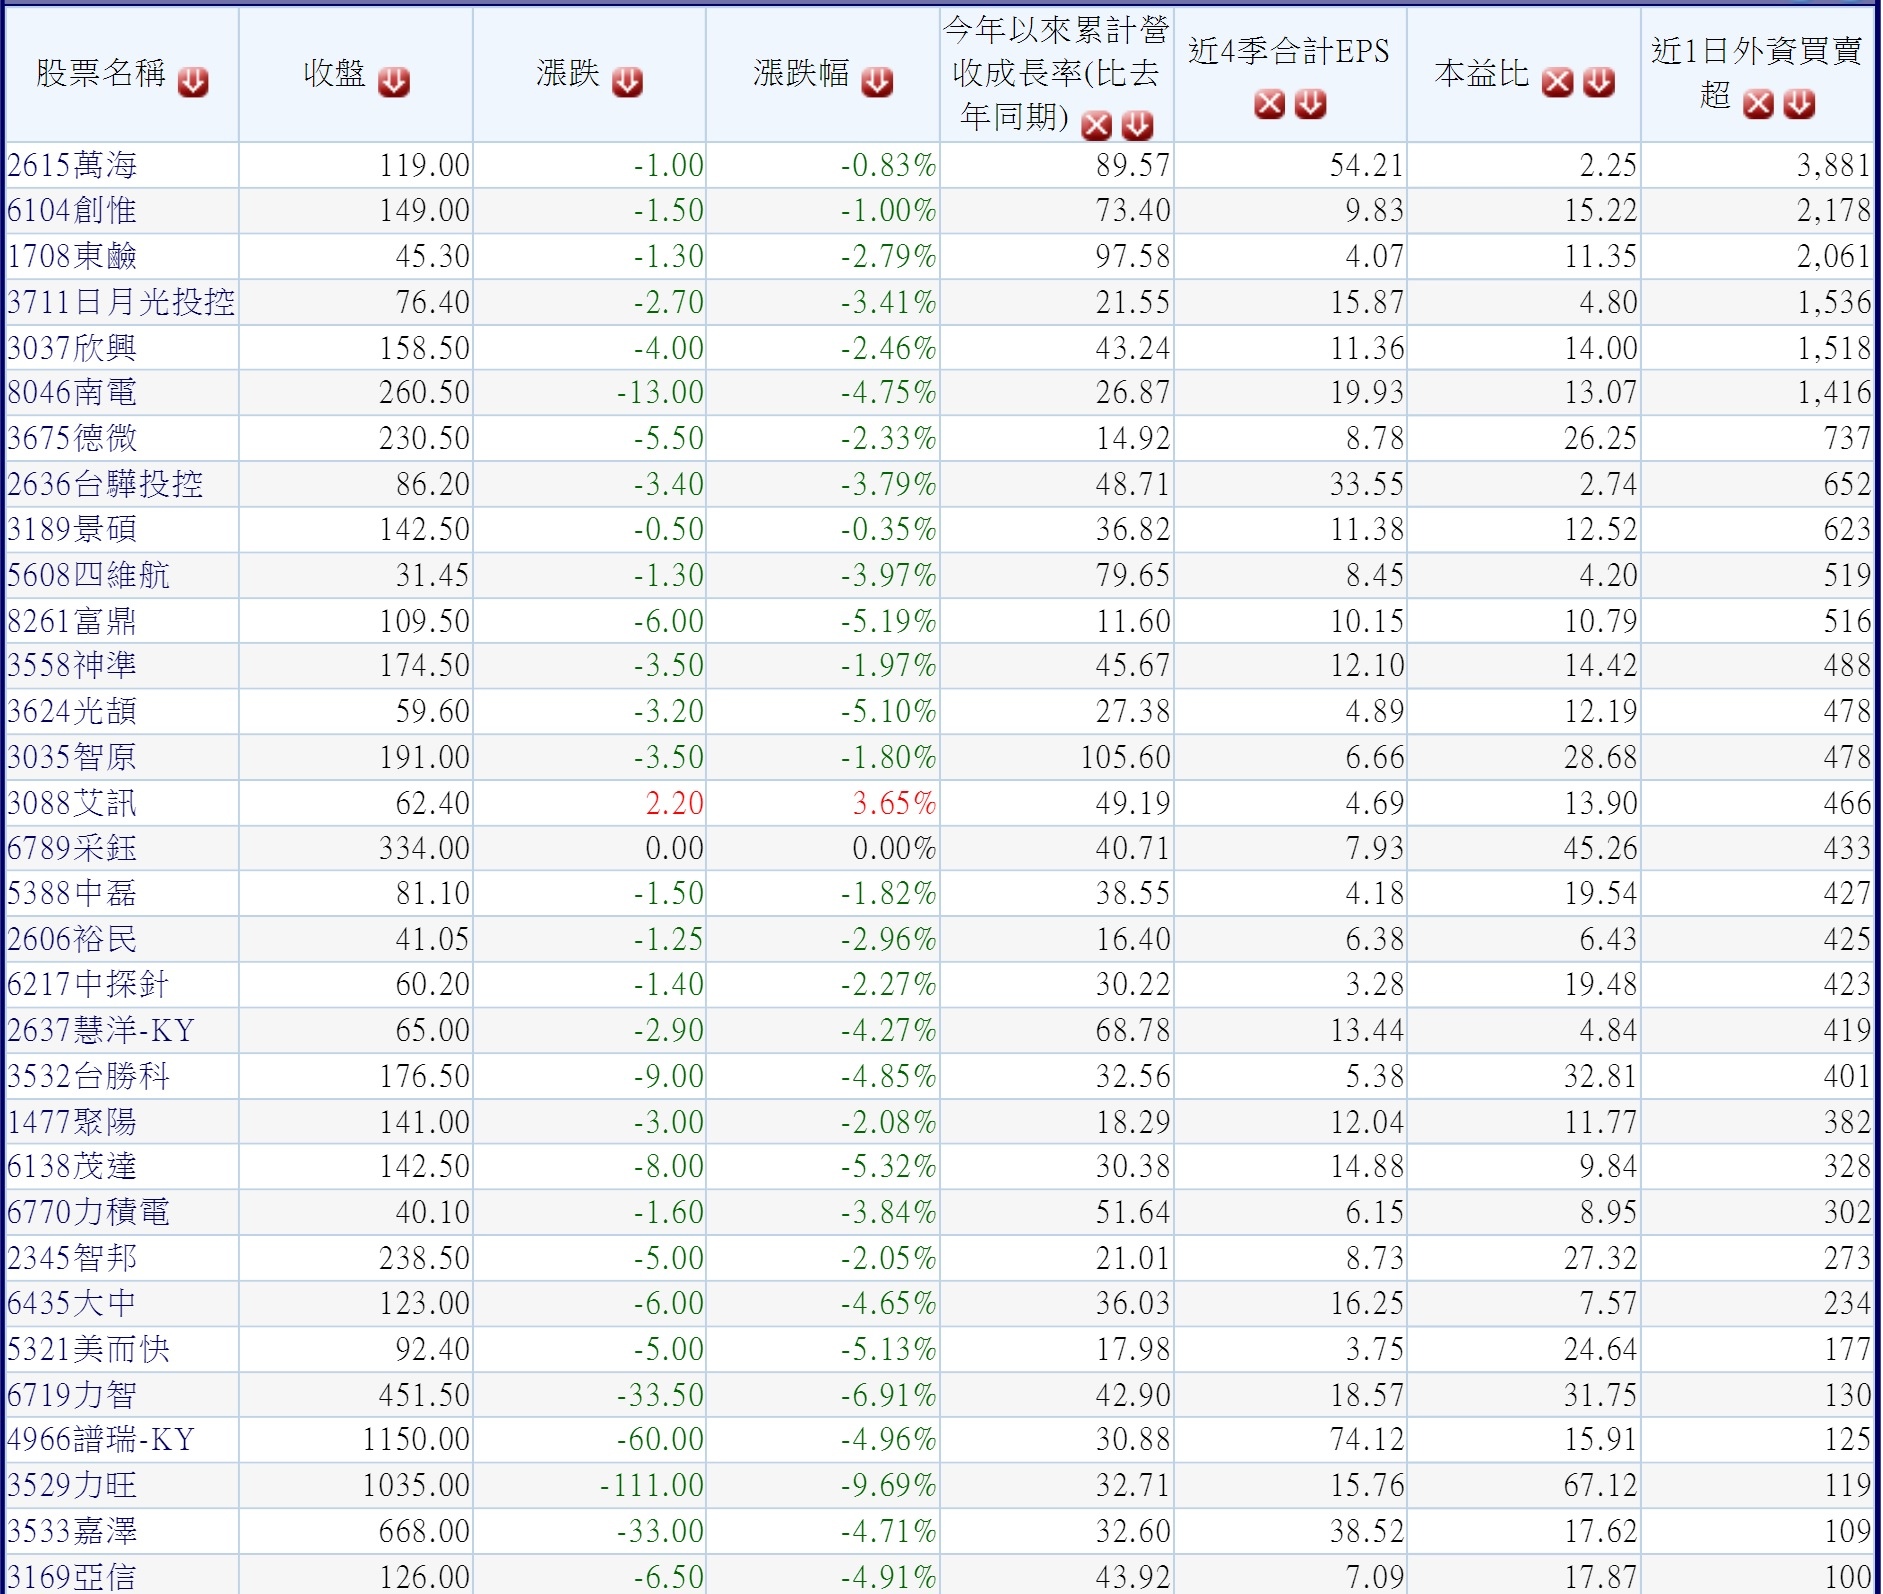The image size is (1883, 1594).
Task: Sort by 近4季合計EPS arrow icon
Action: (x=1311, y=104)
